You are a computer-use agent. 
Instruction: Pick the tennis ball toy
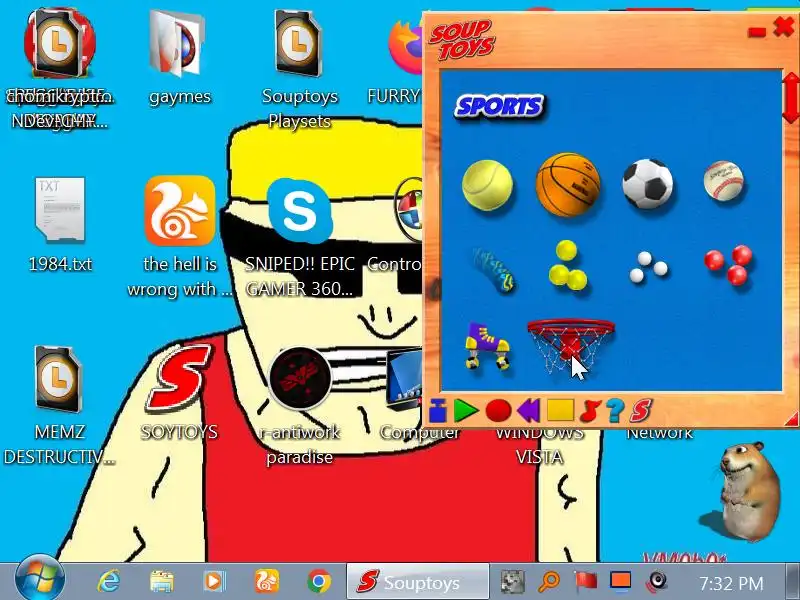point(487,185)
